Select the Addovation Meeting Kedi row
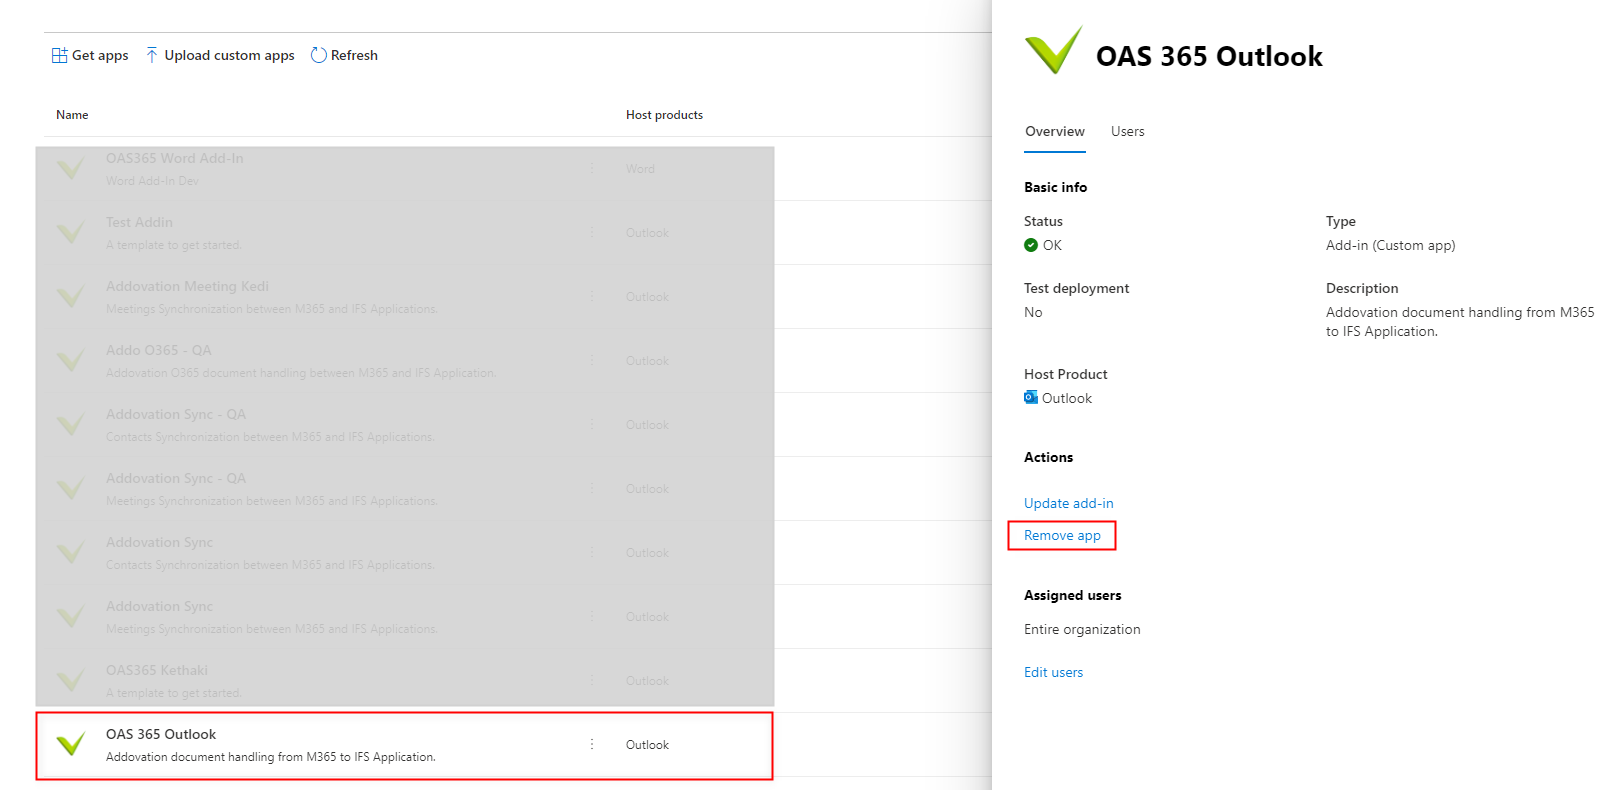The image size is (1601, 790). click(x=405, y=297)
